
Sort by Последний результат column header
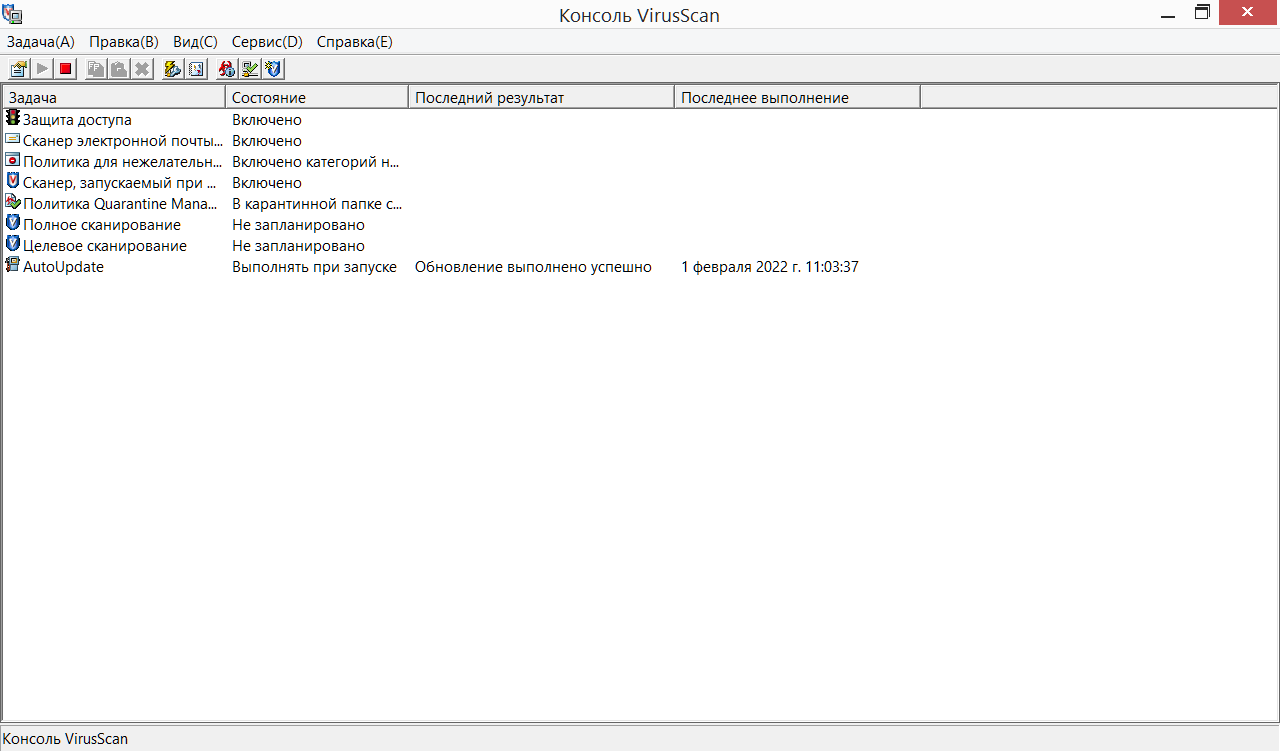pos(541,97)
